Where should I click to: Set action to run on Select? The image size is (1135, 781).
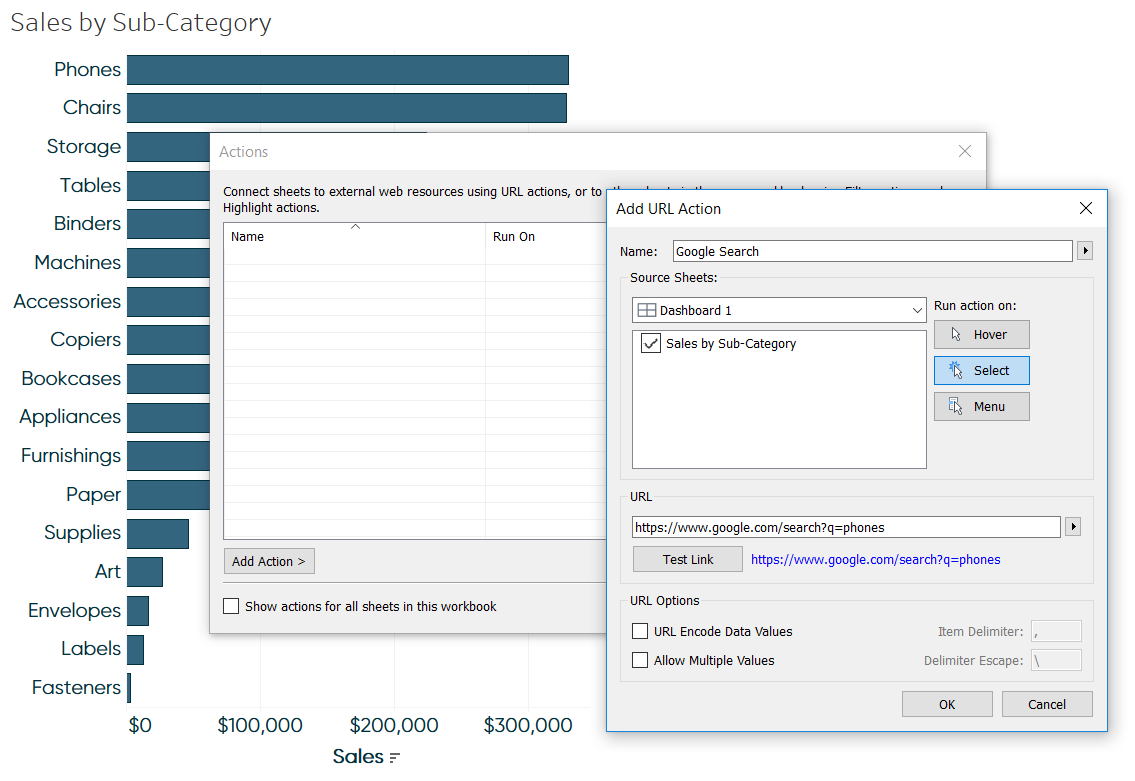tap(981, 370)
